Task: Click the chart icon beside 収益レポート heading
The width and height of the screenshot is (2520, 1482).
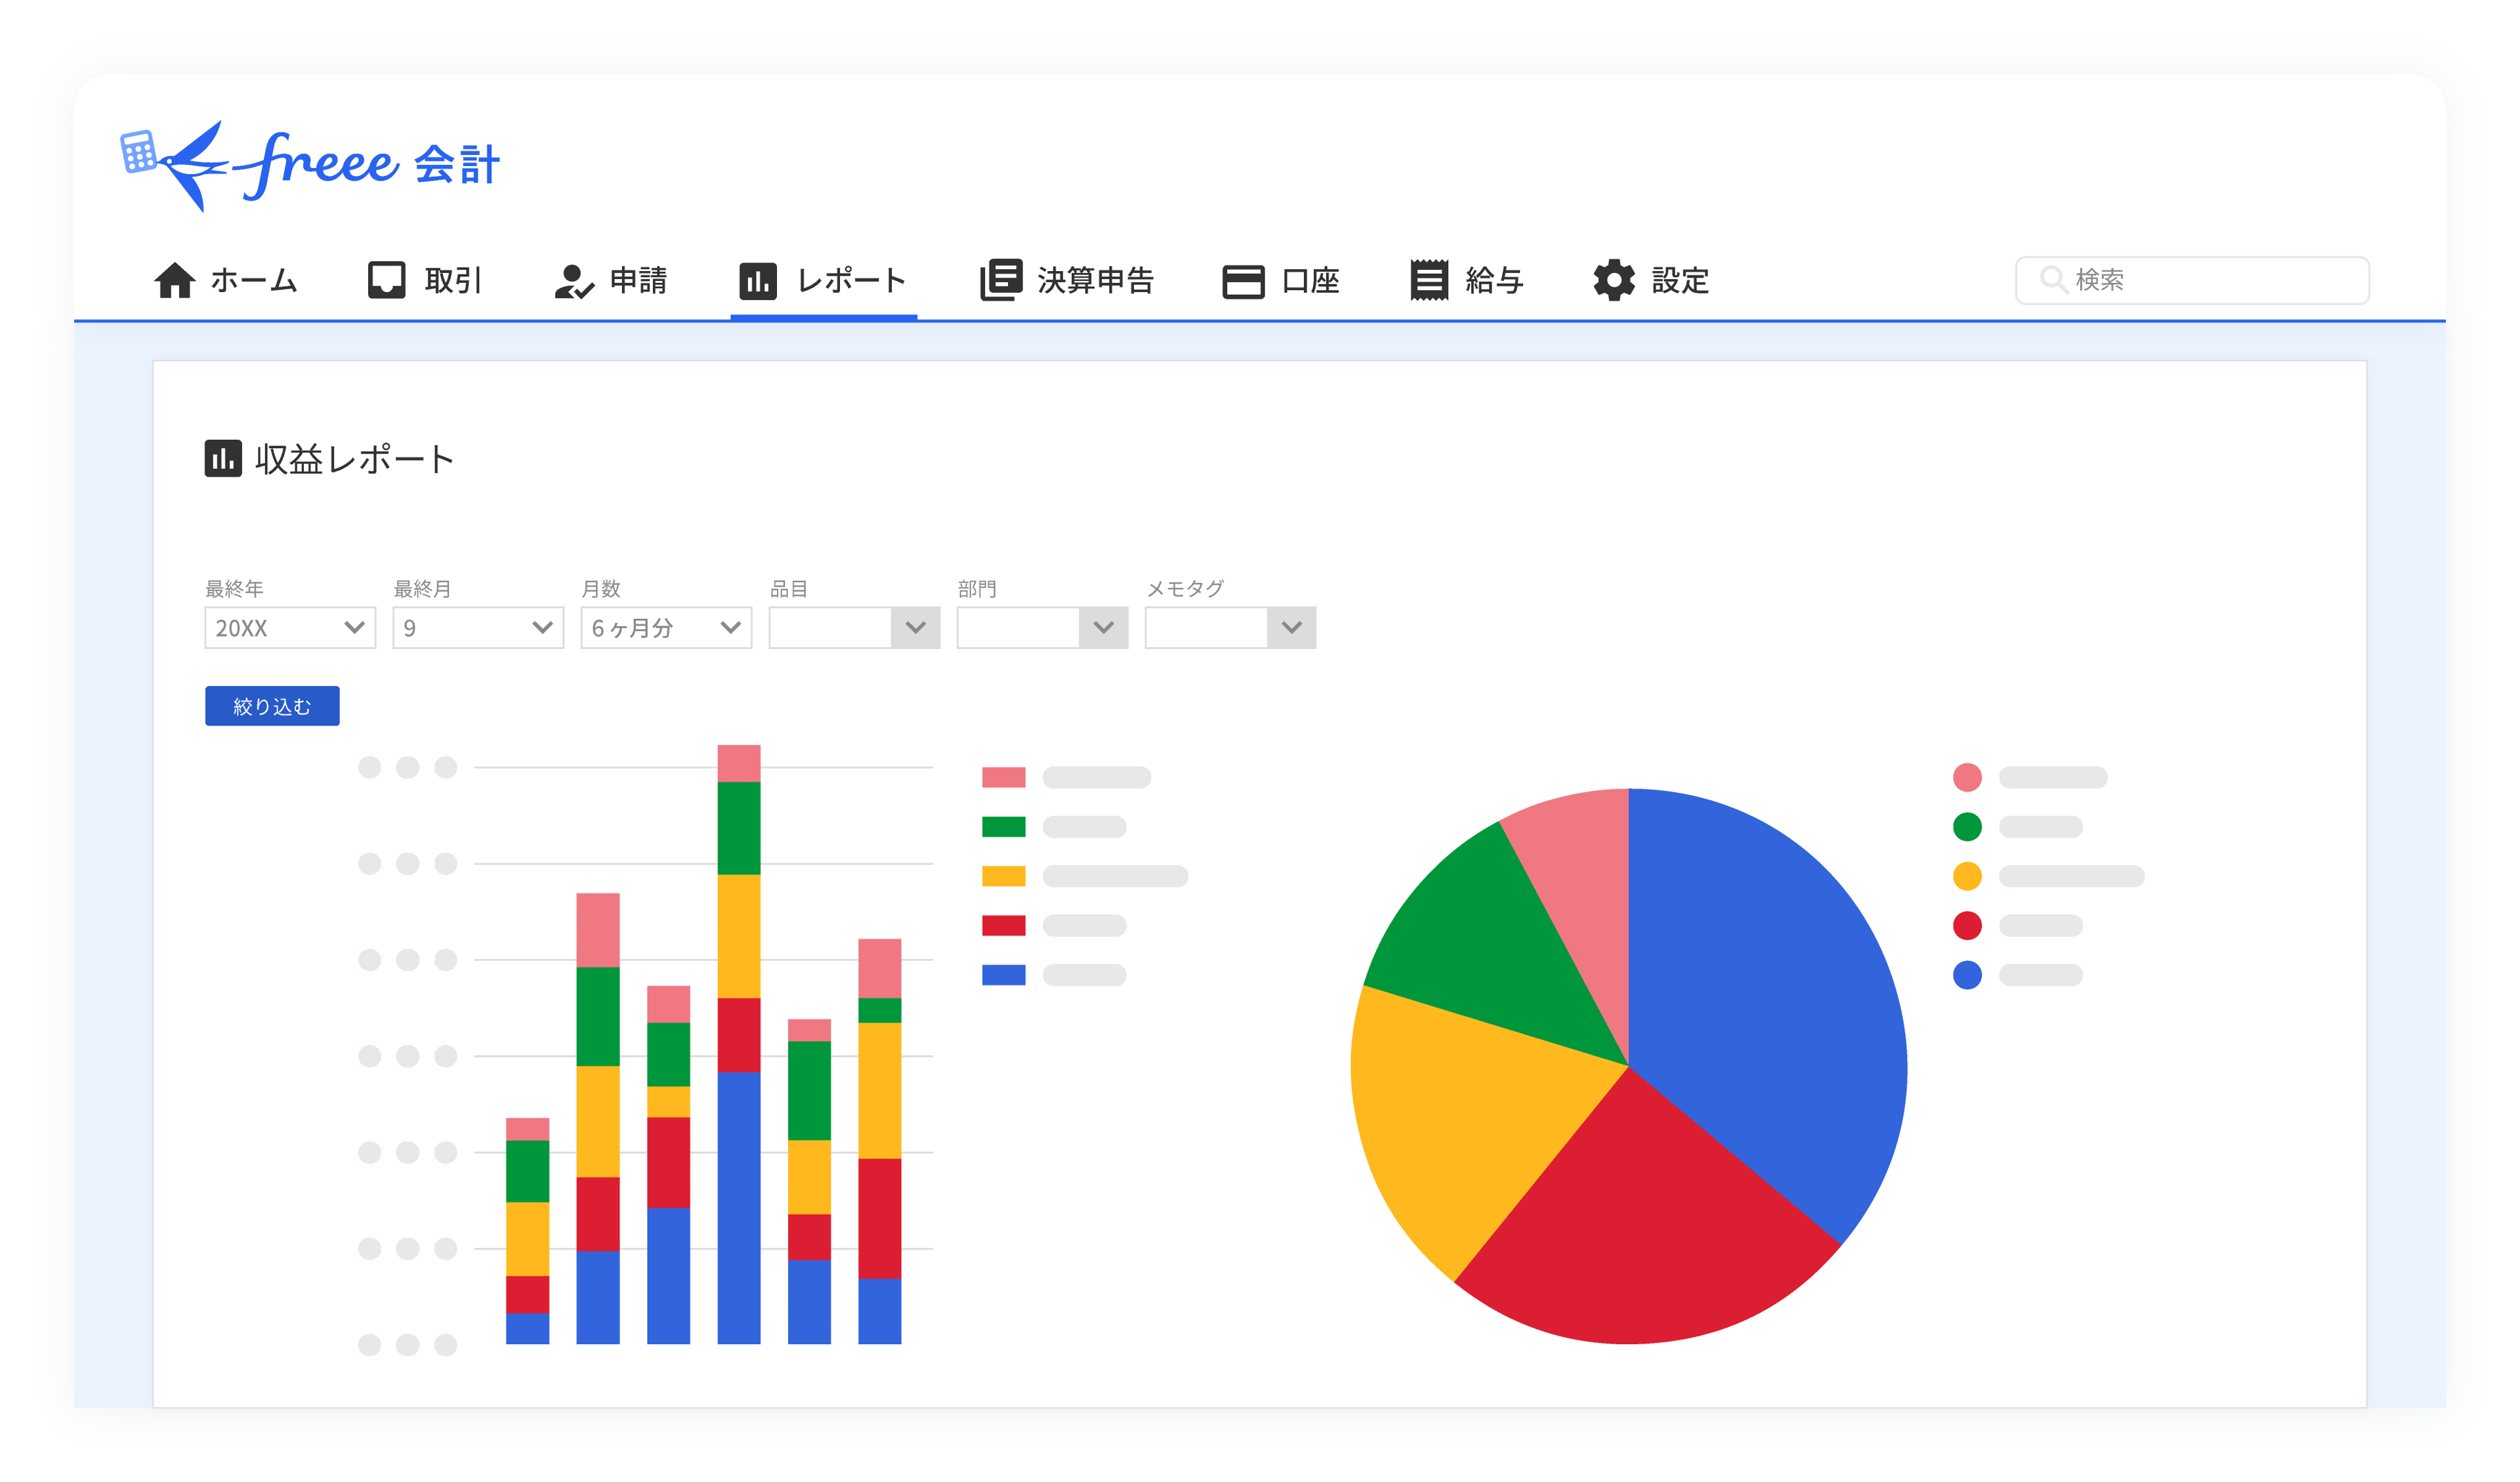Action: coord(223,459)
